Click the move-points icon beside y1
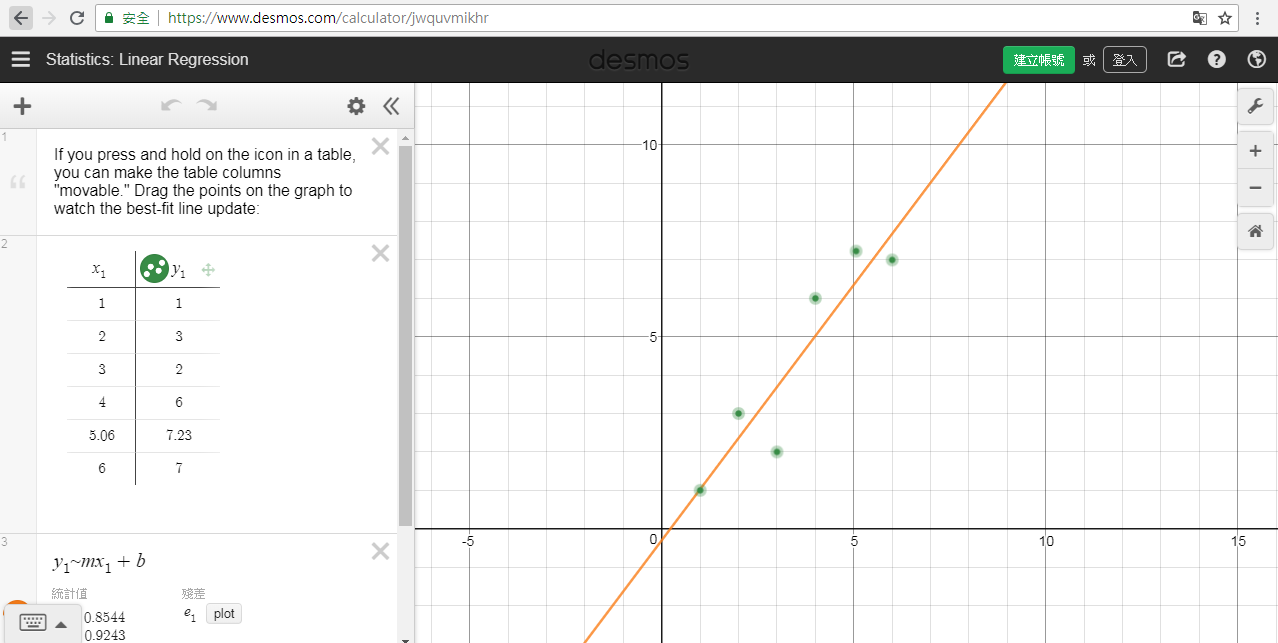 [208, 269]
